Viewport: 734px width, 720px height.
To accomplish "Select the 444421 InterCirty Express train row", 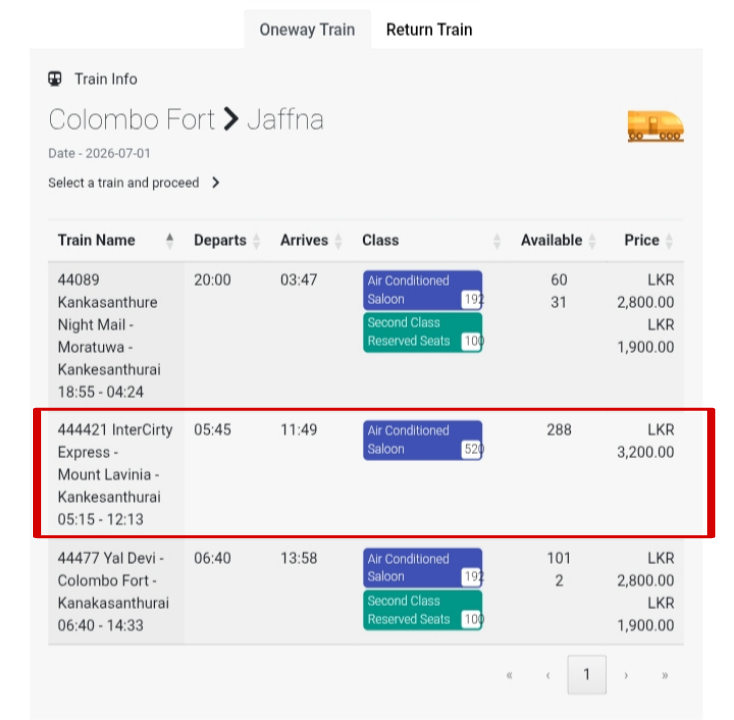I will pos(366,474).
